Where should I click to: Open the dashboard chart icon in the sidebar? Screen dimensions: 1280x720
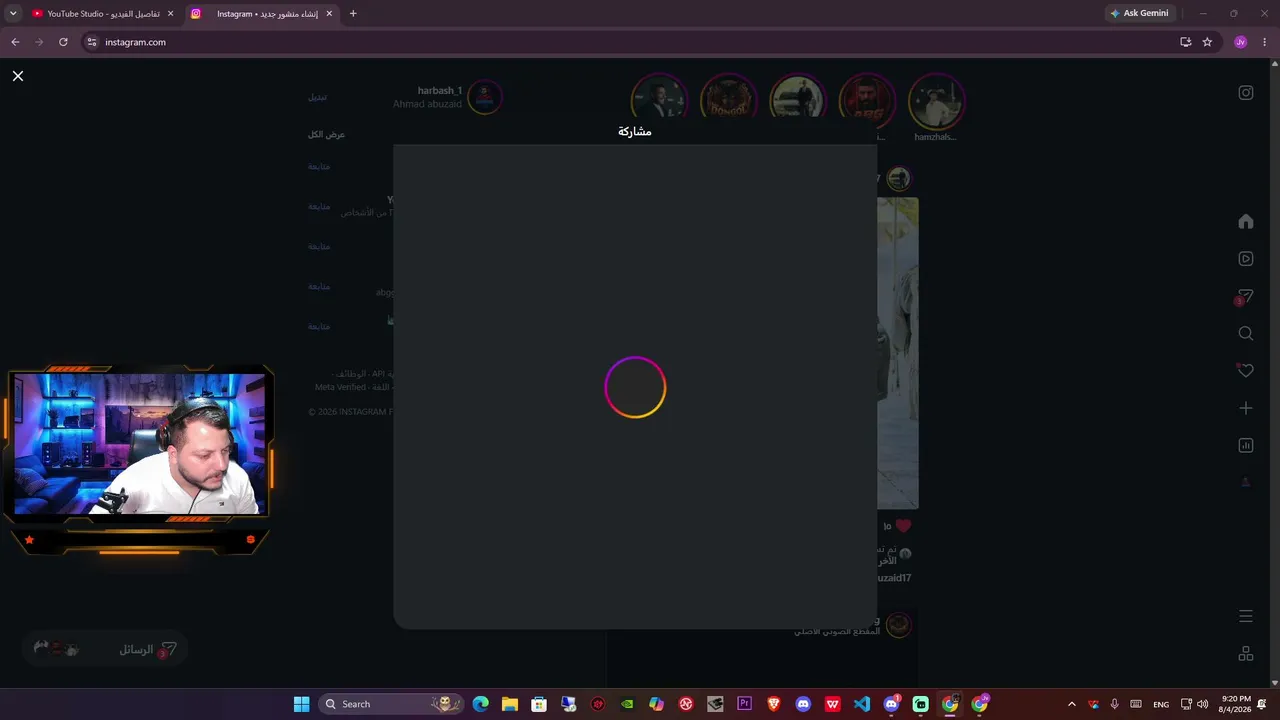1245,445
